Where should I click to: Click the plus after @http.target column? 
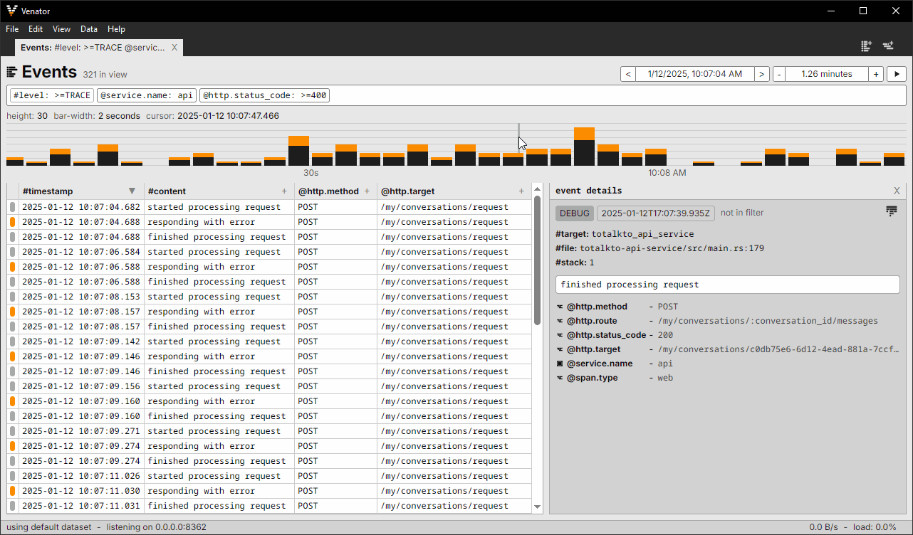[520, 191]
